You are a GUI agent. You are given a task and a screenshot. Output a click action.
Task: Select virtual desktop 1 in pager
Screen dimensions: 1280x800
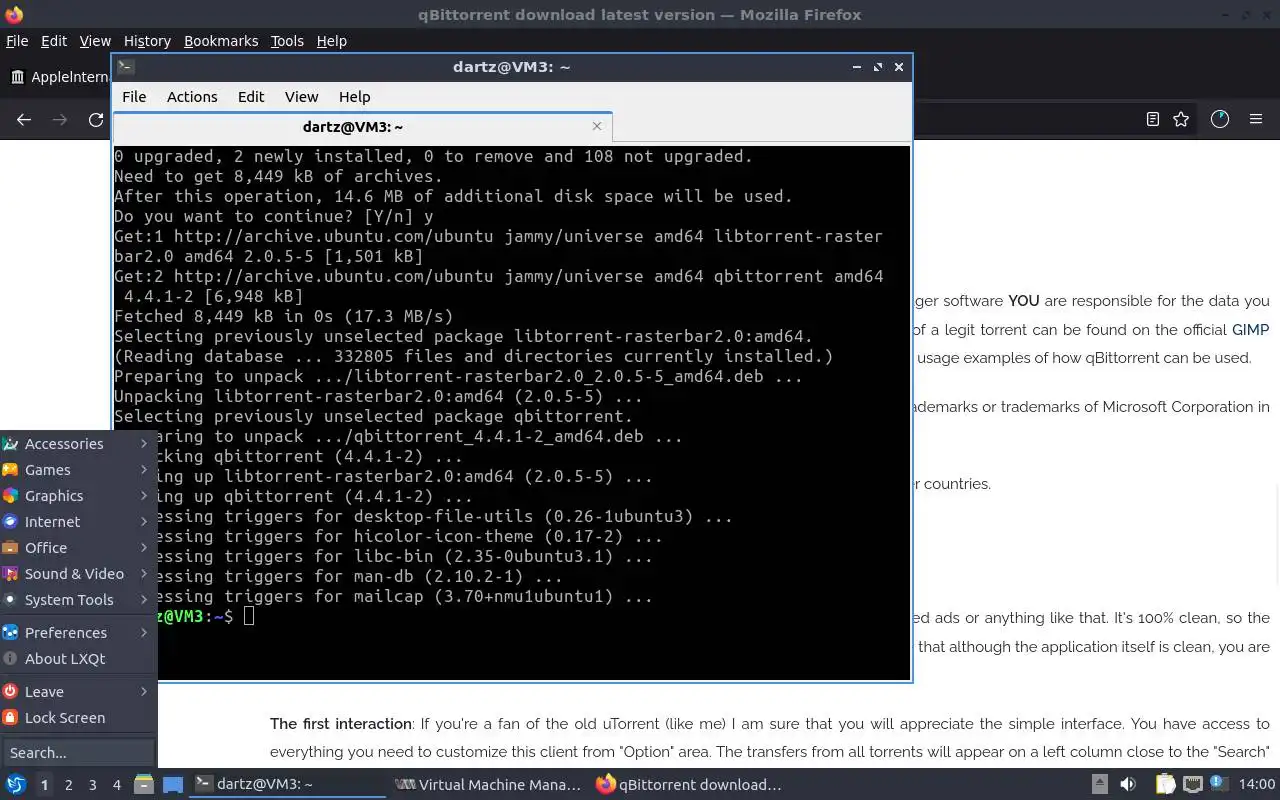tap(44, 785)
